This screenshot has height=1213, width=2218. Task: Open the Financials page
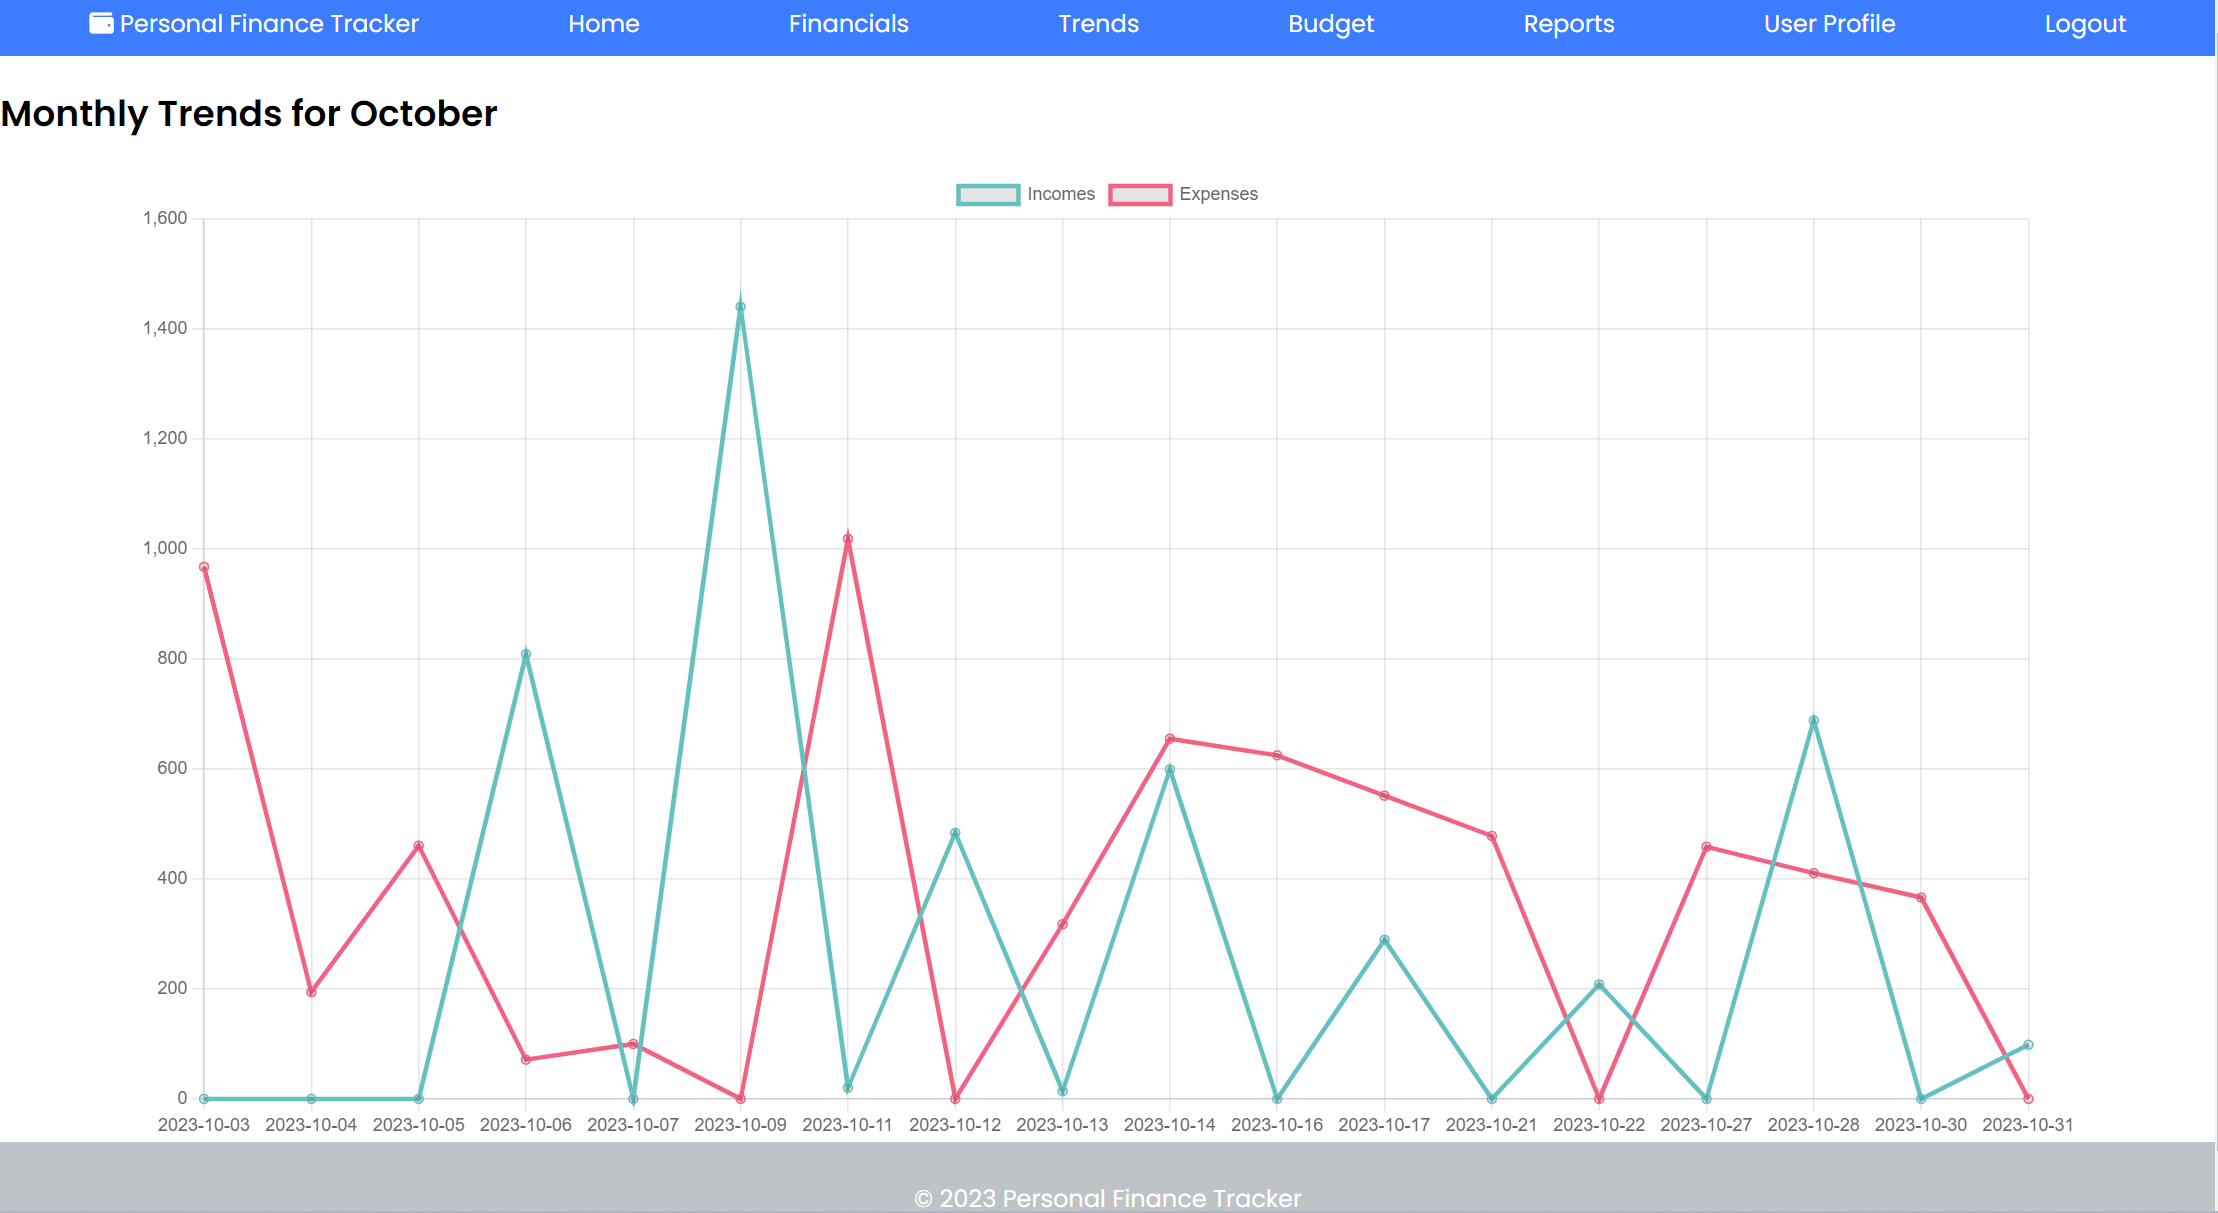[849, 24]
